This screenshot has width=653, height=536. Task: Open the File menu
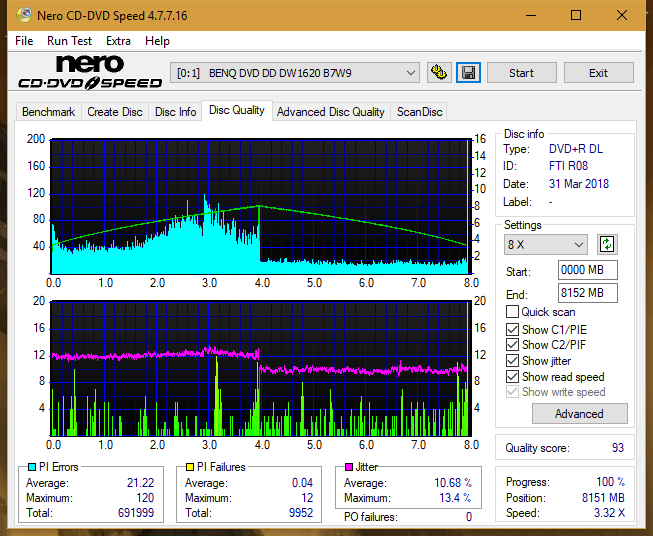click(24, 41)
